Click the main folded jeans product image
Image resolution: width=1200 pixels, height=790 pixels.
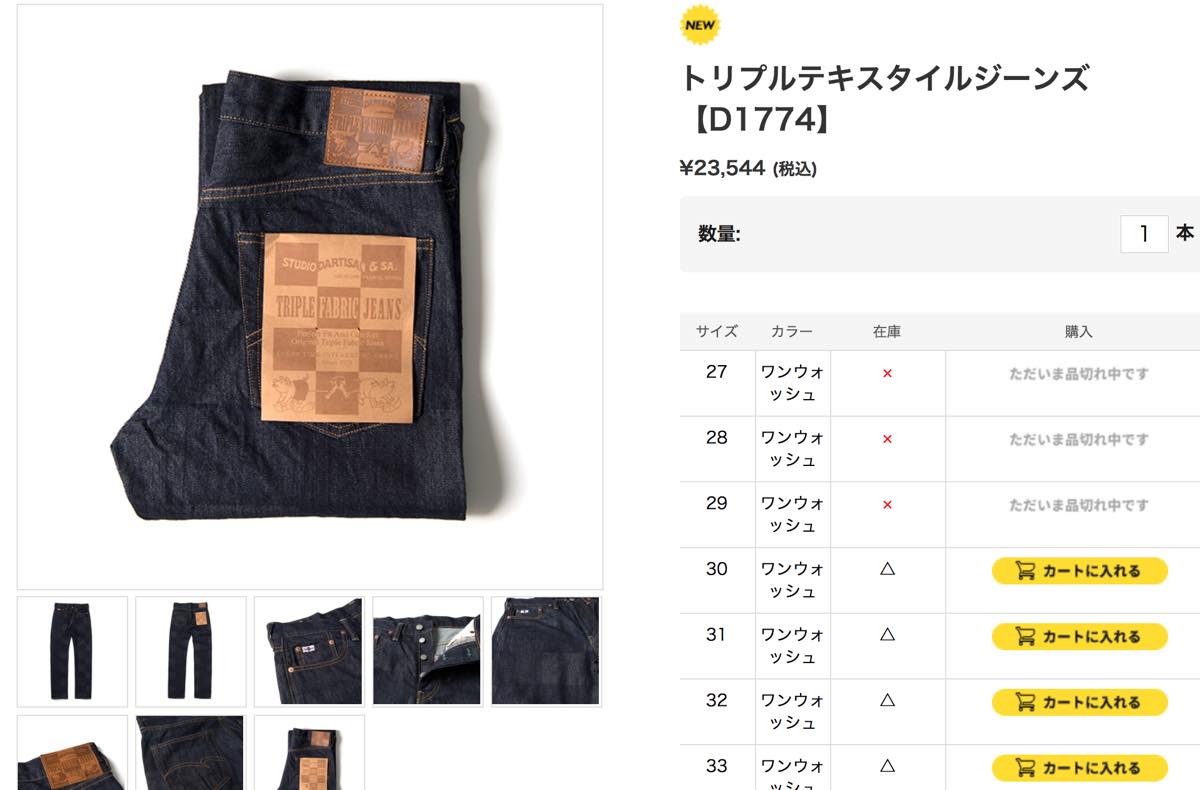pos(310,297)
